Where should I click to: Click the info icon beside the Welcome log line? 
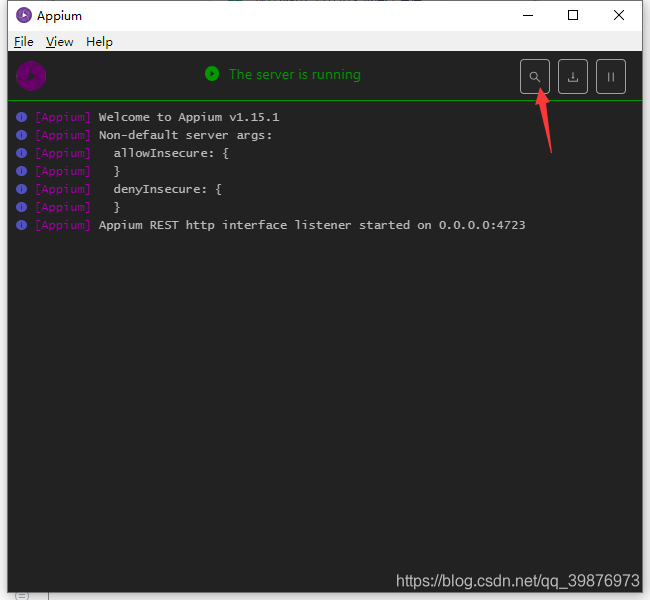pyautogui.click(x=22, y=117)
